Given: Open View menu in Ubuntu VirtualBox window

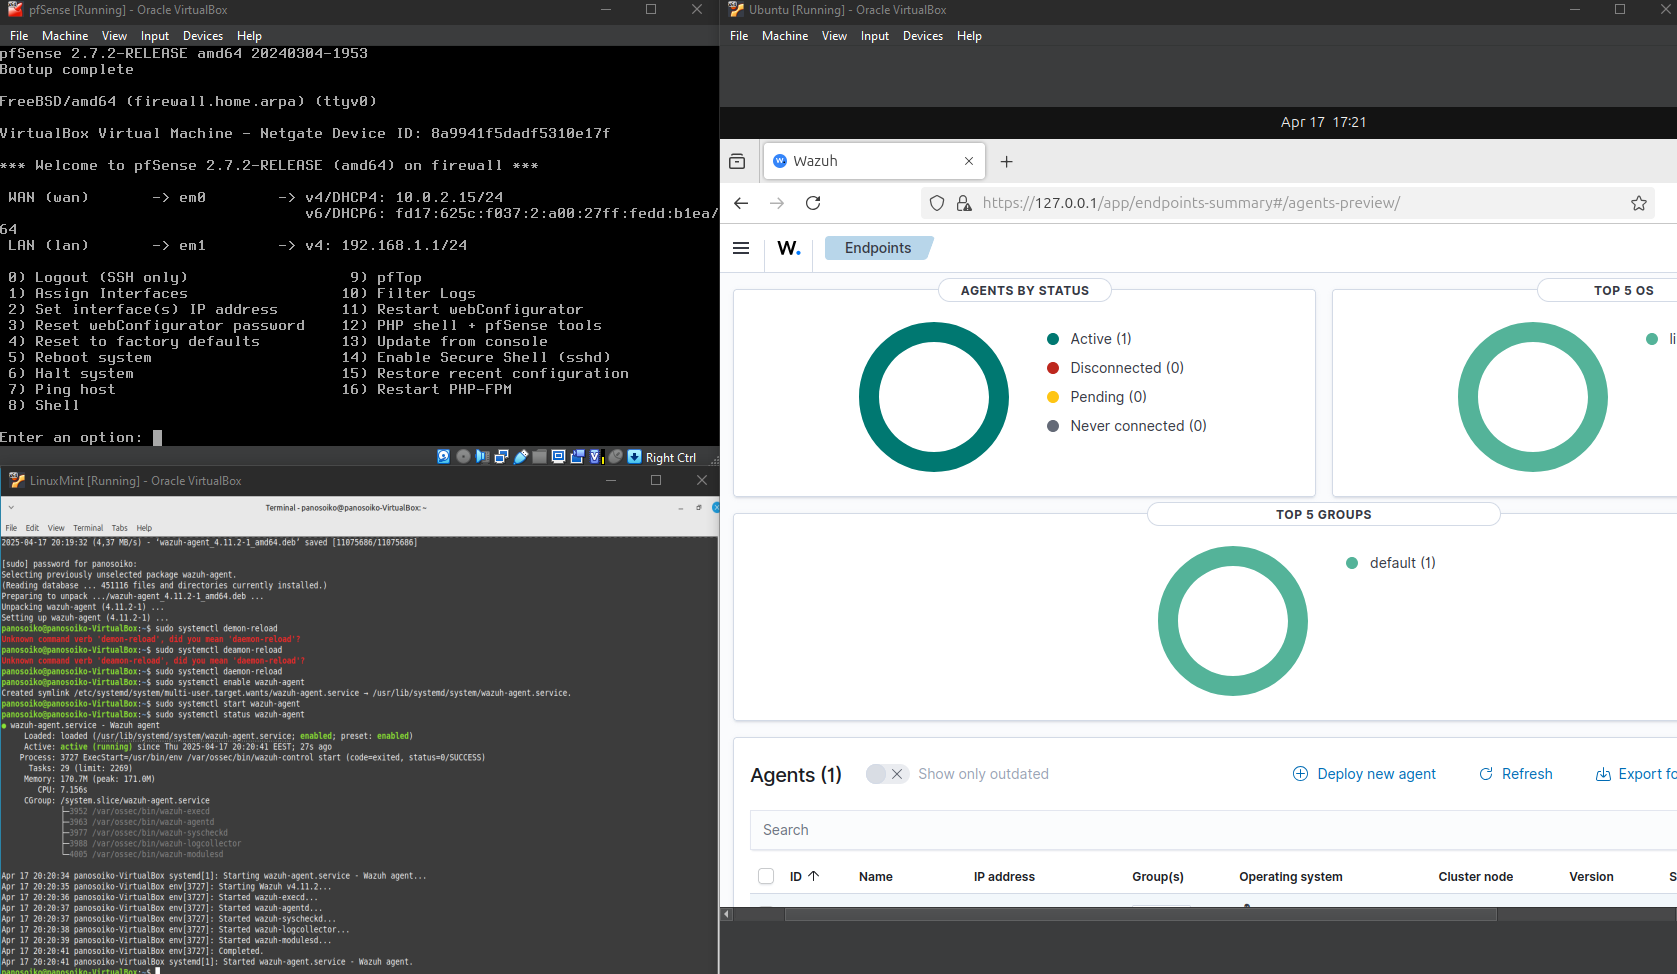Looking at the screenshot, I should click(834, 36).
